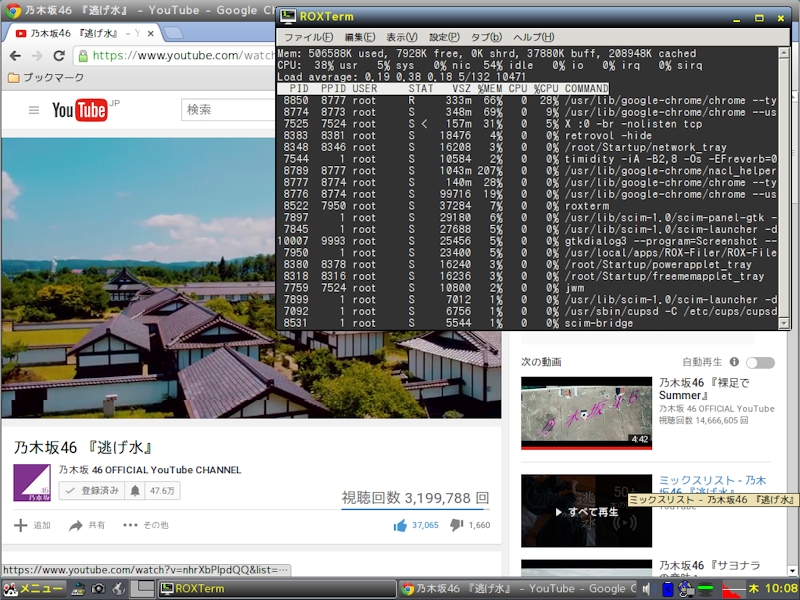Screen dimensions: 800x600
Task: Click the 登録済み subscribed button
Action: 92,491
